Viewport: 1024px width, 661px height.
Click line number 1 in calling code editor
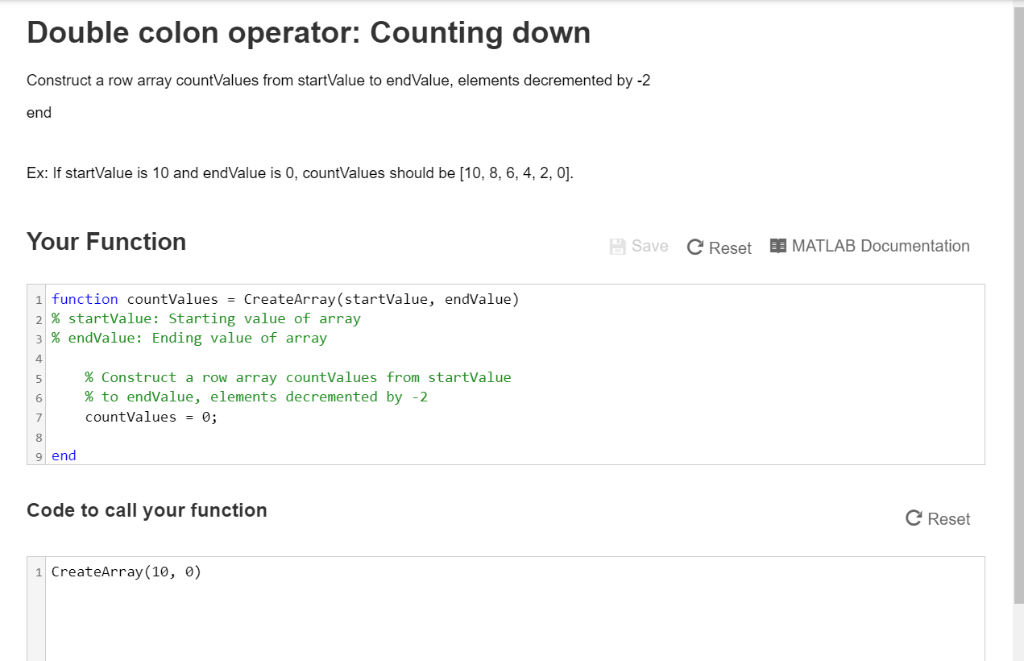(39, 572)
